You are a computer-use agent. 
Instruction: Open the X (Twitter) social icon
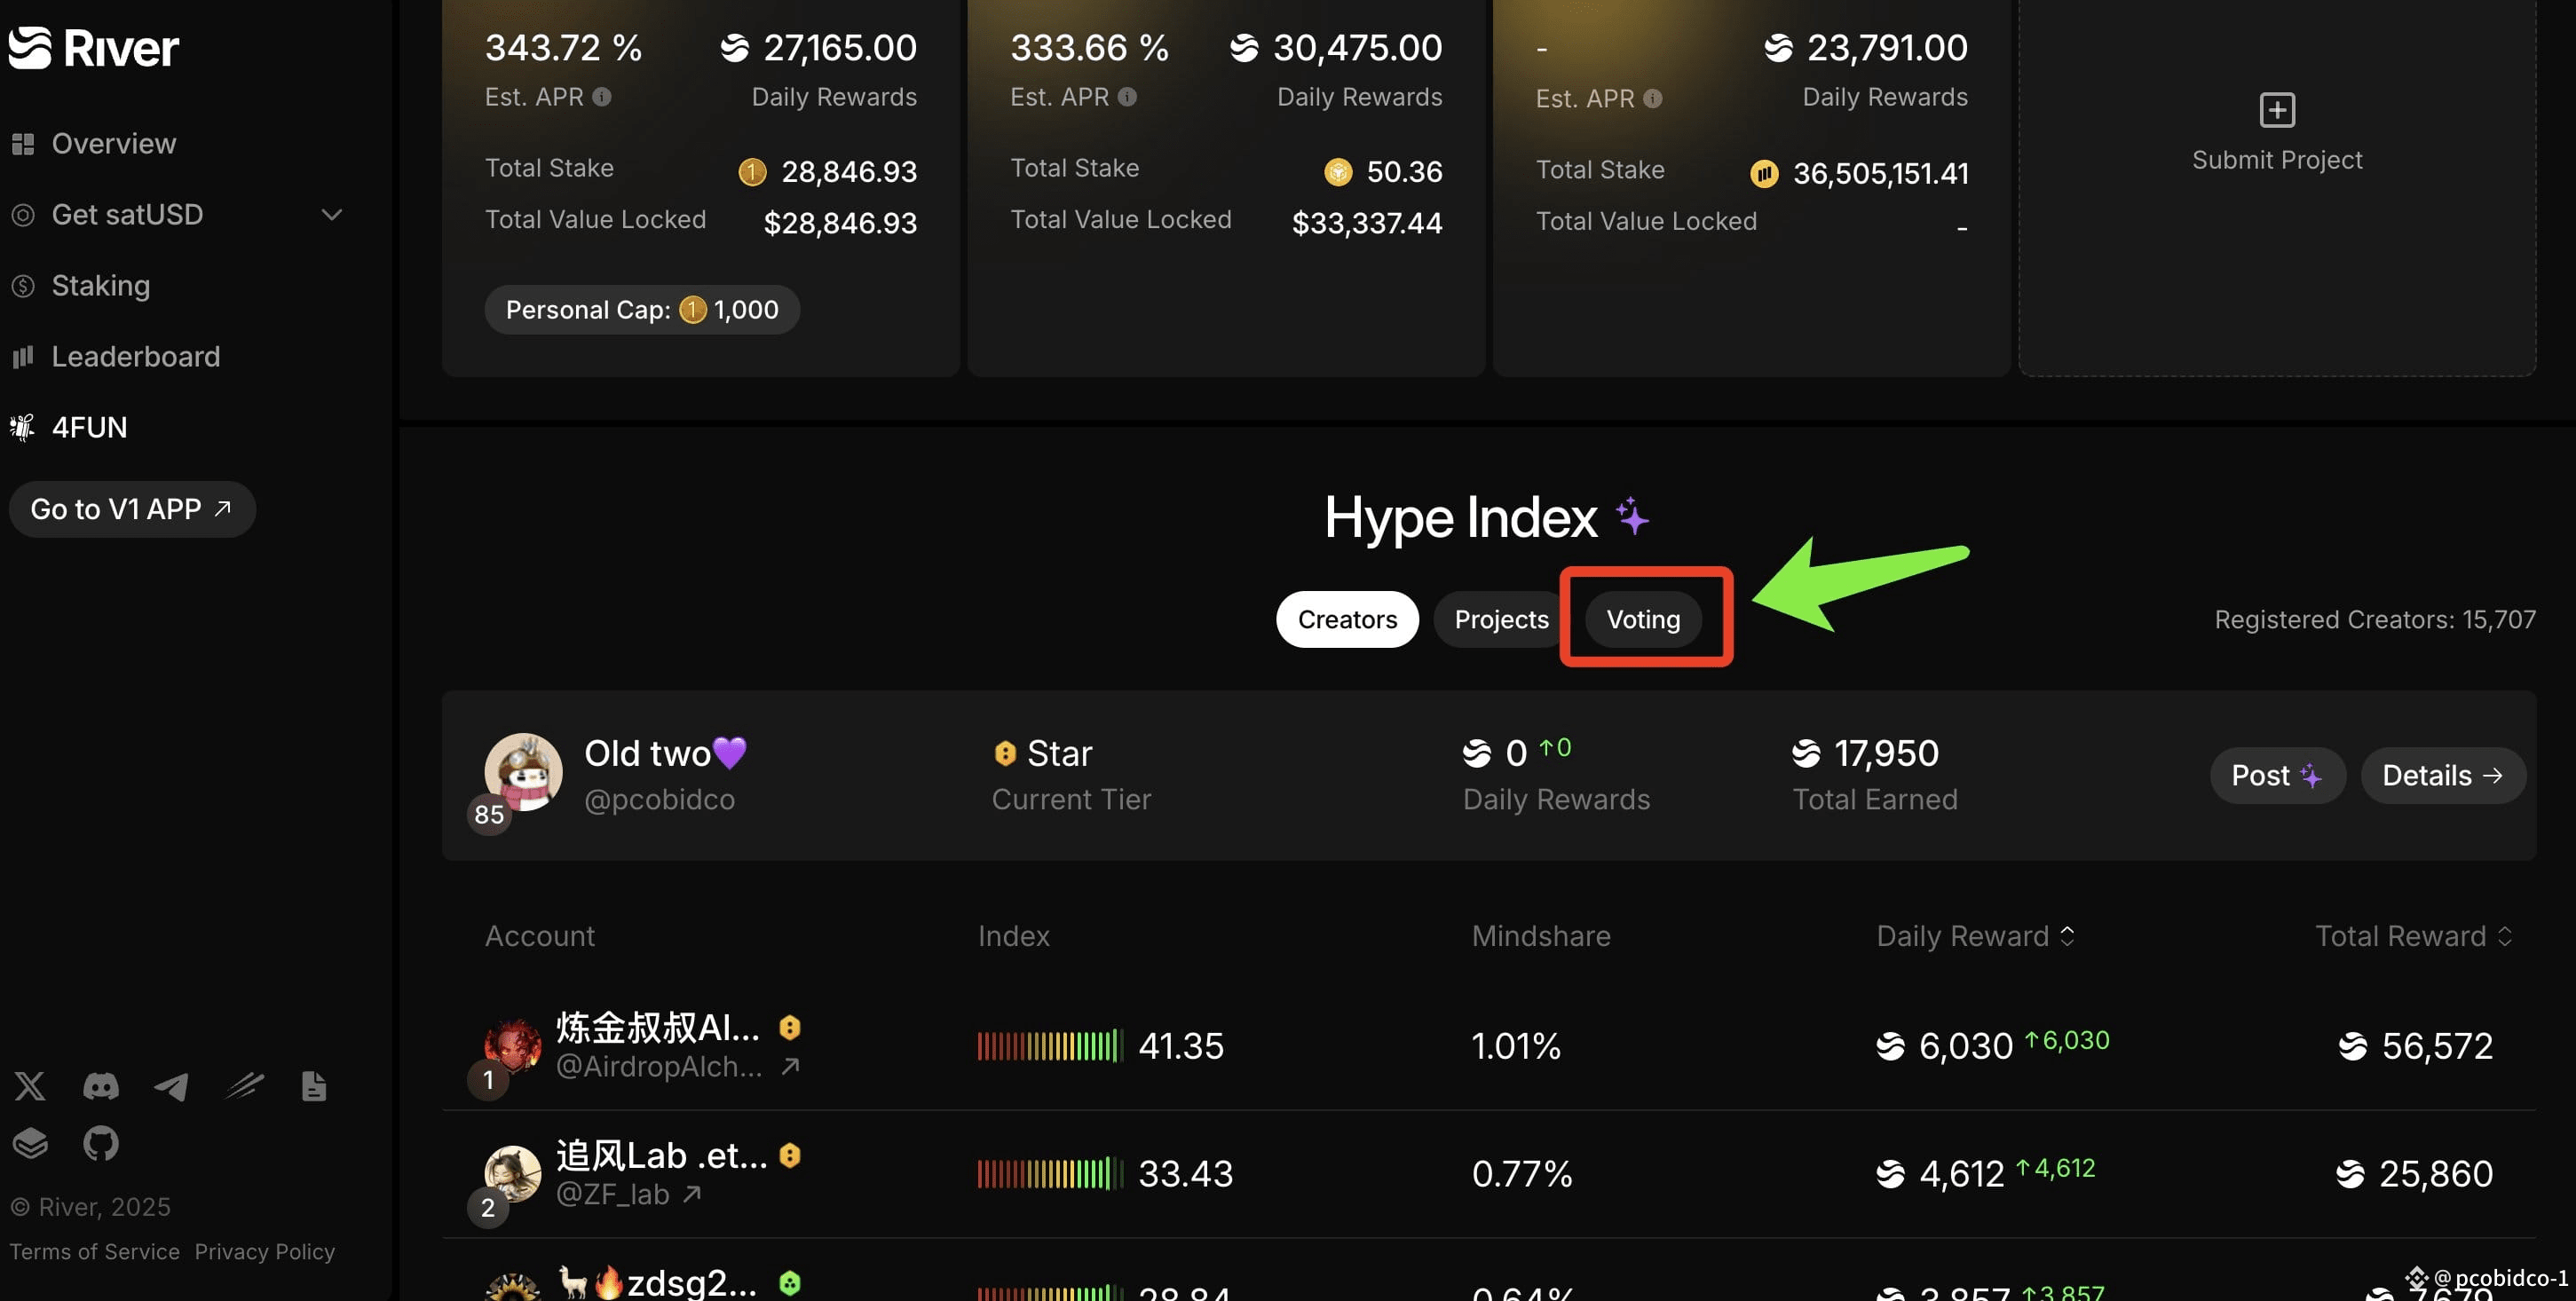click(x=30, y=1086)
